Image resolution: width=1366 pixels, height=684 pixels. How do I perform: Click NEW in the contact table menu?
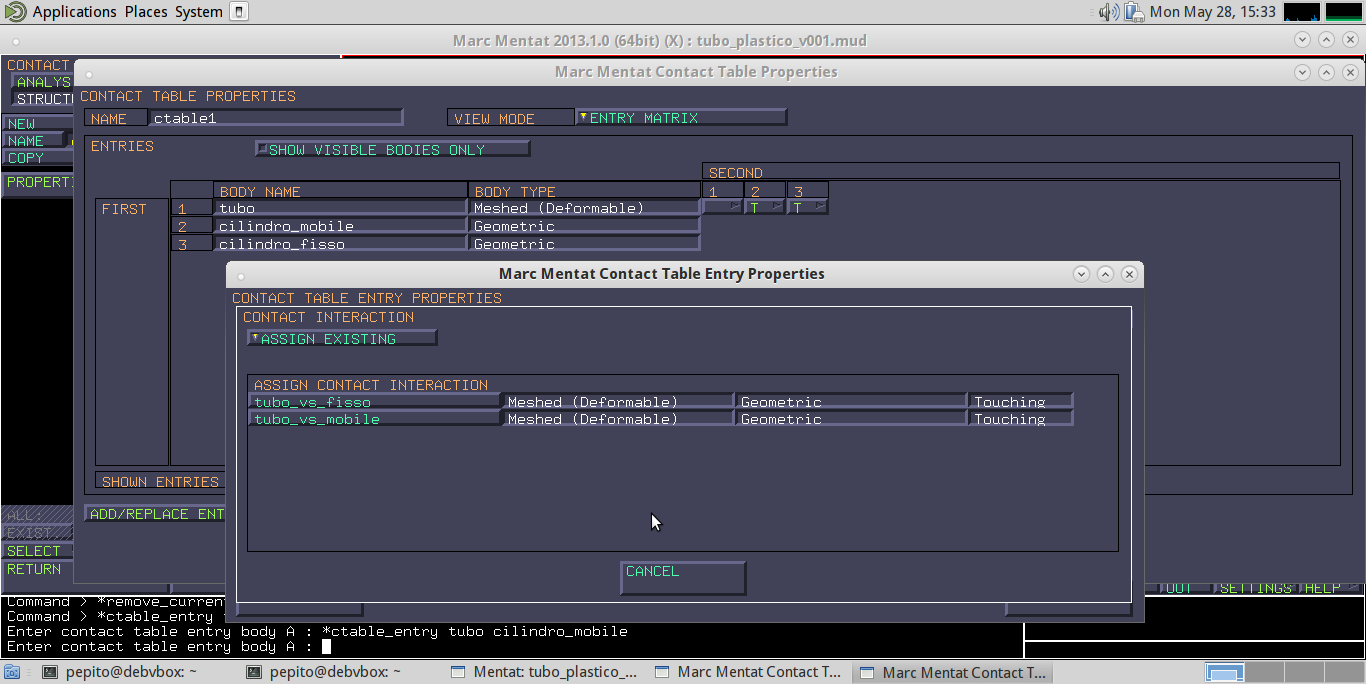click(37, 124)
